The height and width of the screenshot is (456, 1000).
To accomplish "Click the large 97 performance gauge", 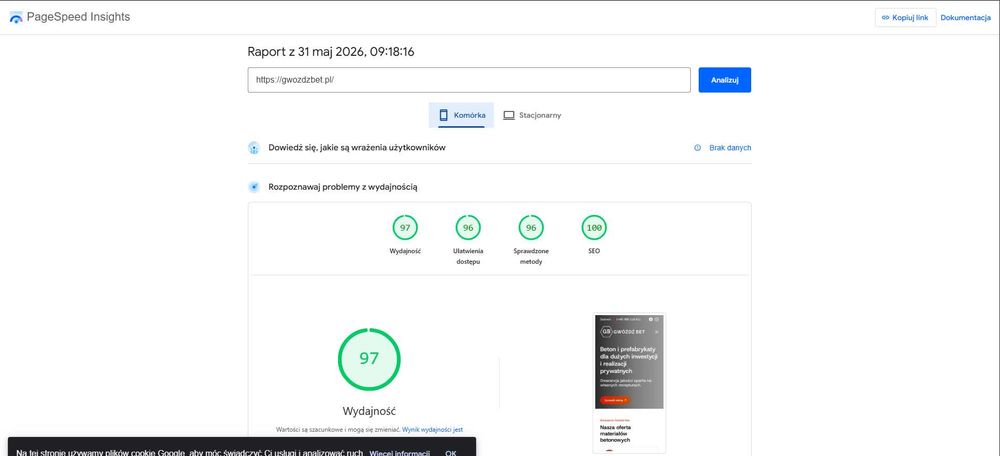I will click(369, 359).
